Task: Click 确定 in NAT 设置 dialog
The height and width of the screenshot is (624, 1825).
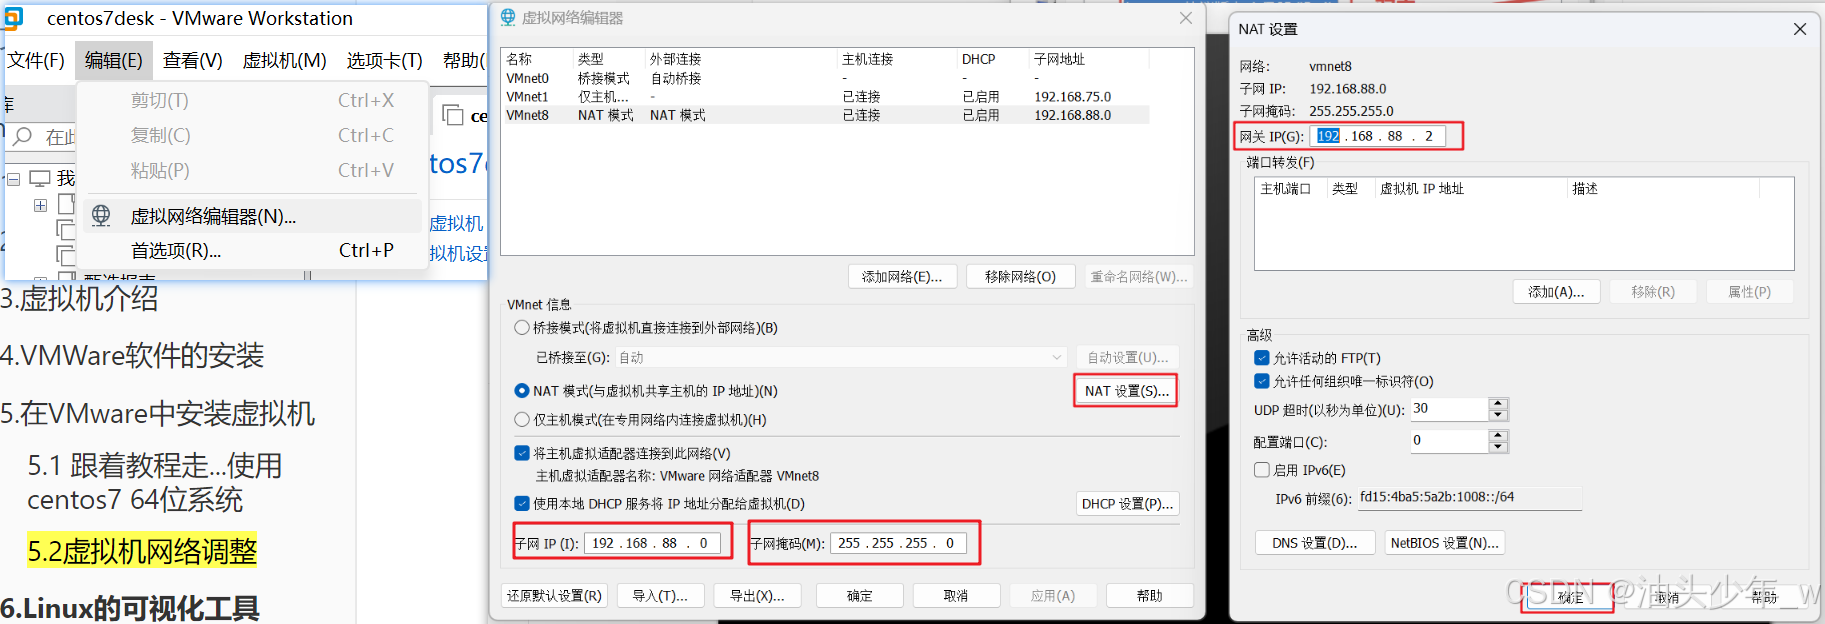Action: click(x=1569, y=597)
